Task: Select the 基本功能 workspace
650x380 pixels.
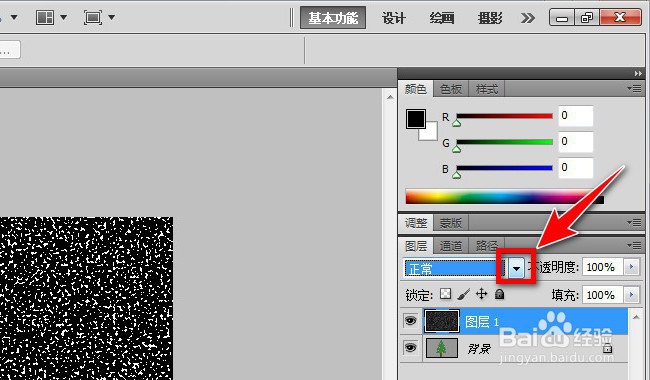Action: (333, 18)
